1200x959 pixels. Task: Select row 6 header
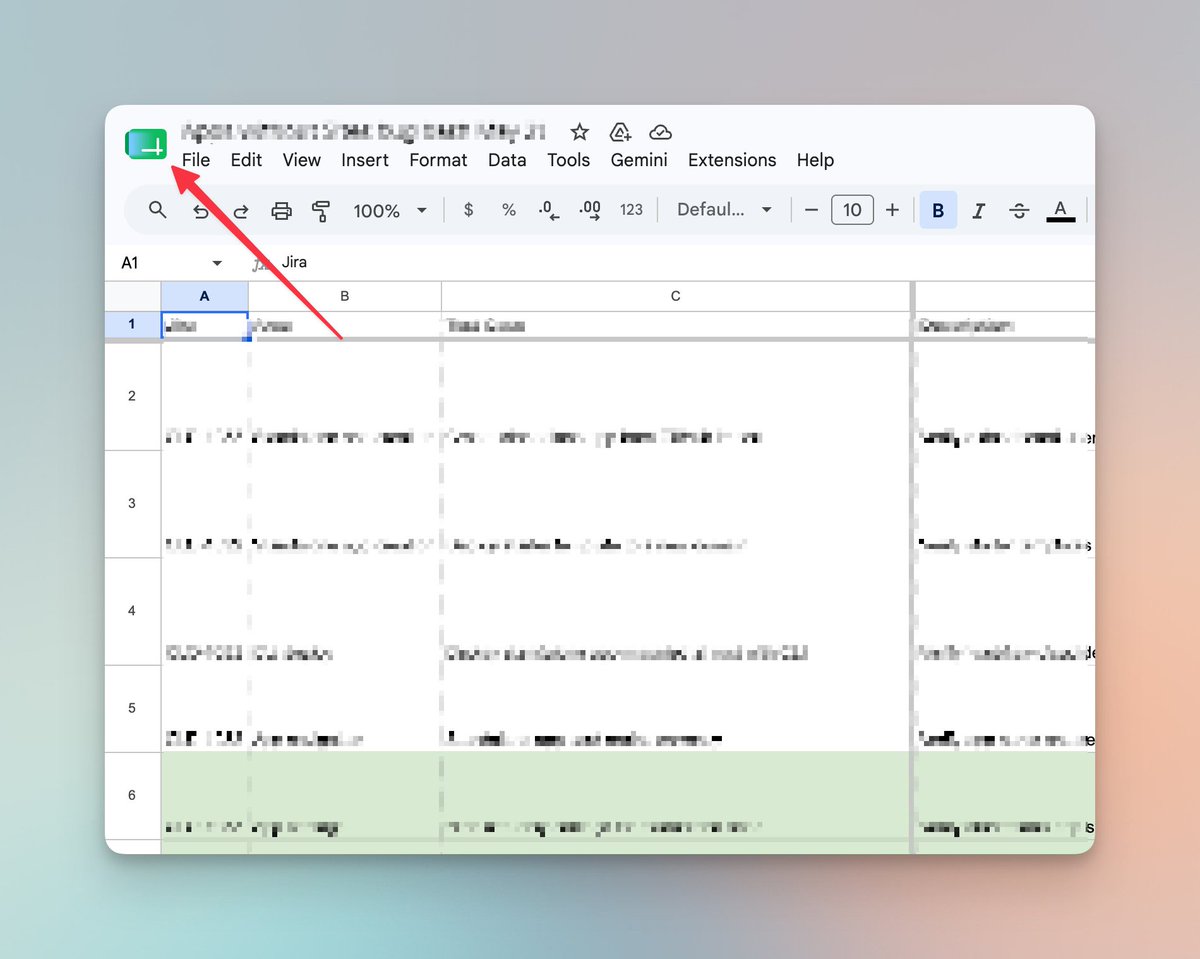132,795
